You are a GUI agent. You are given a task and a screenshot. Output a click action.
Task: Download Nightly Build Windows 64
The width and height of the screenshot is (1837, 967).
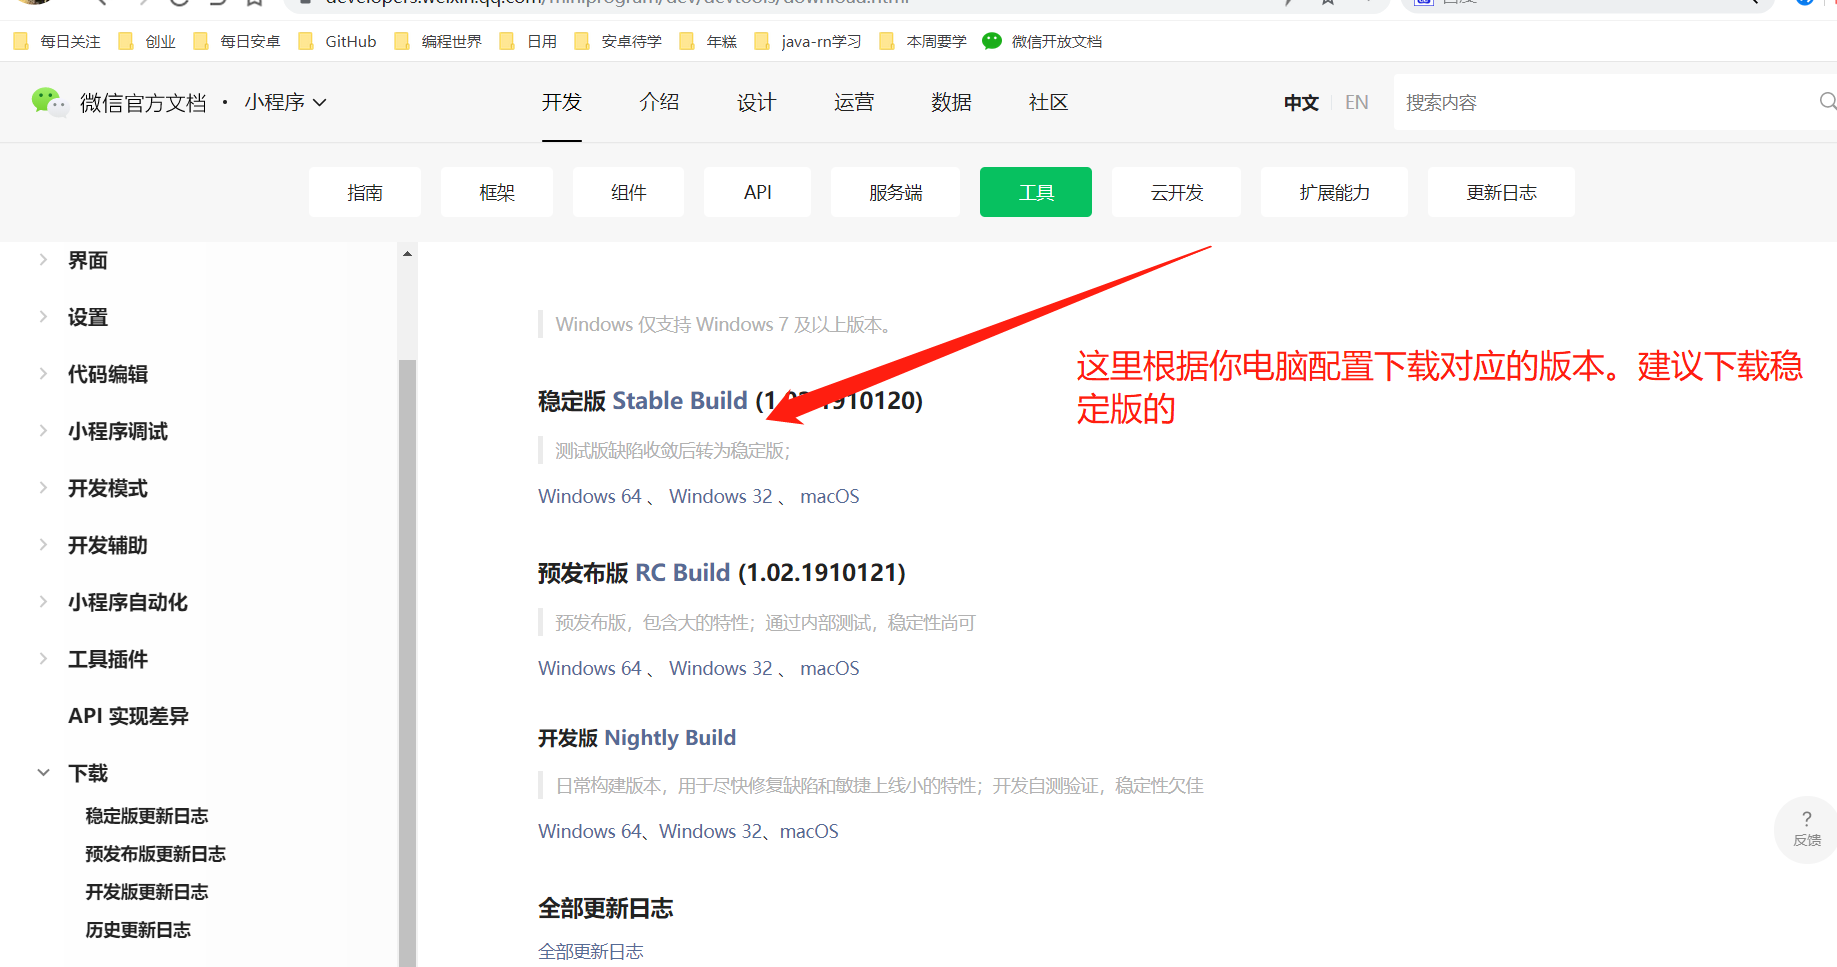point(590,831)
